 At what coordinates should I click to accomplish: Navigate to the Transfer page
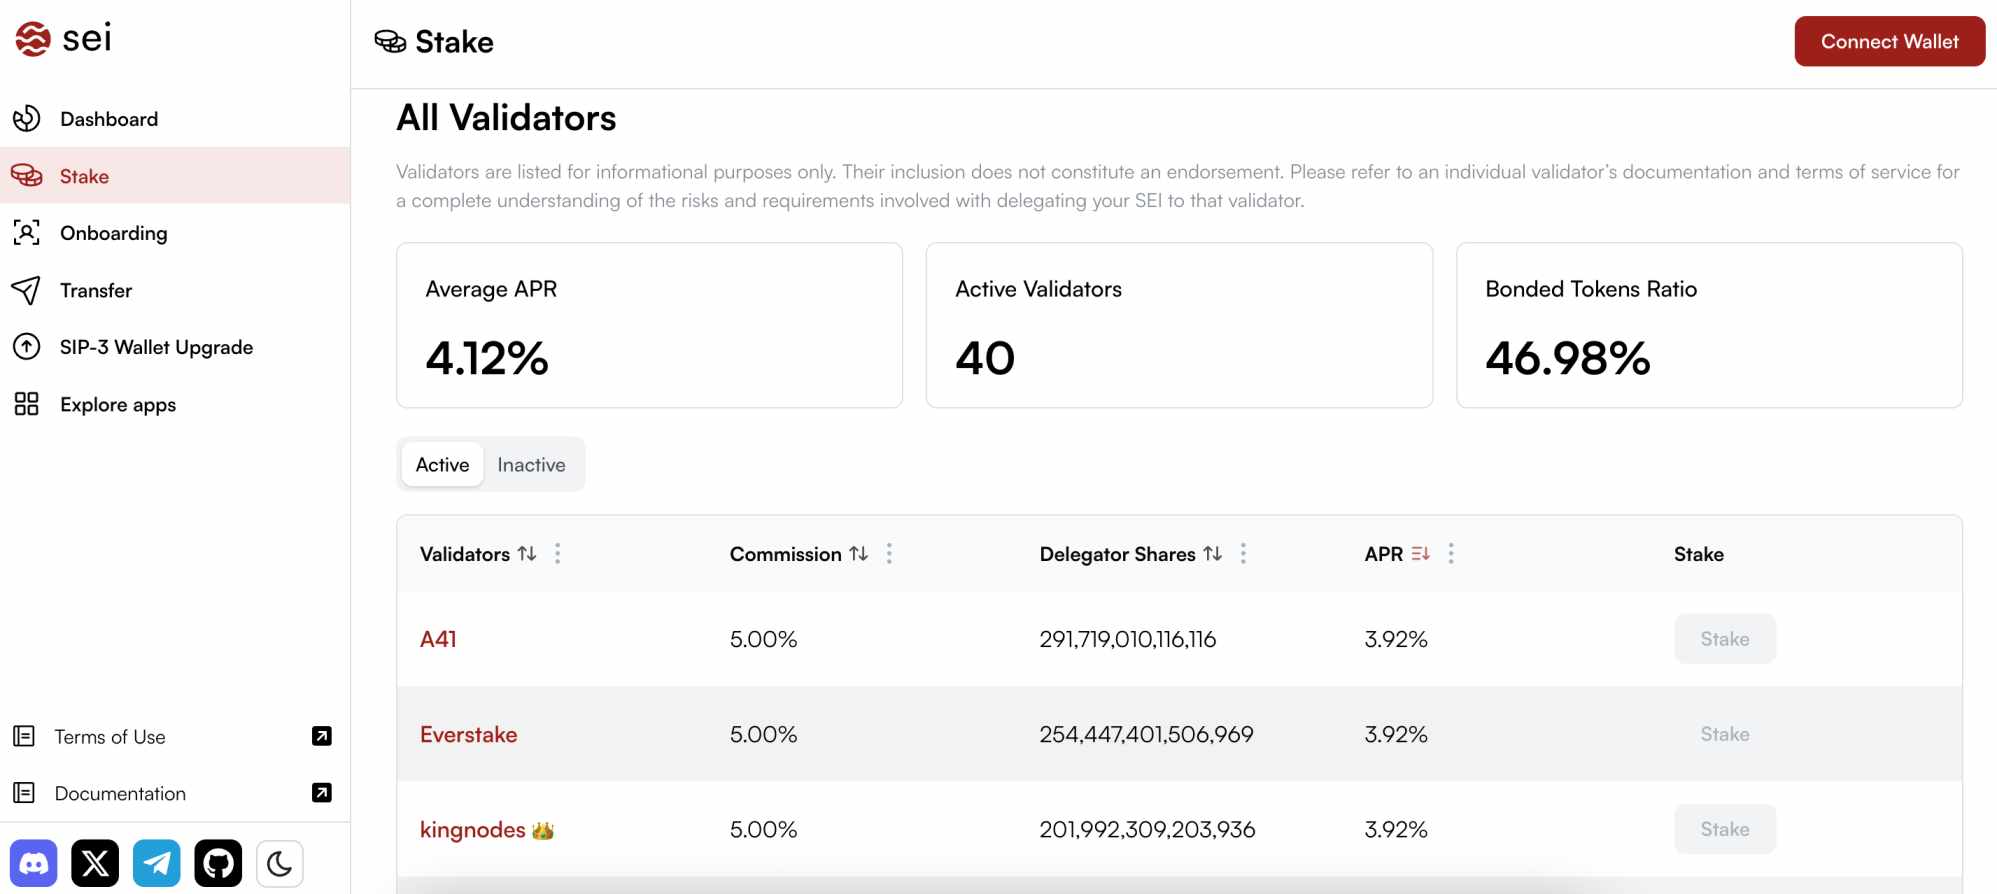tap(175, 290)
